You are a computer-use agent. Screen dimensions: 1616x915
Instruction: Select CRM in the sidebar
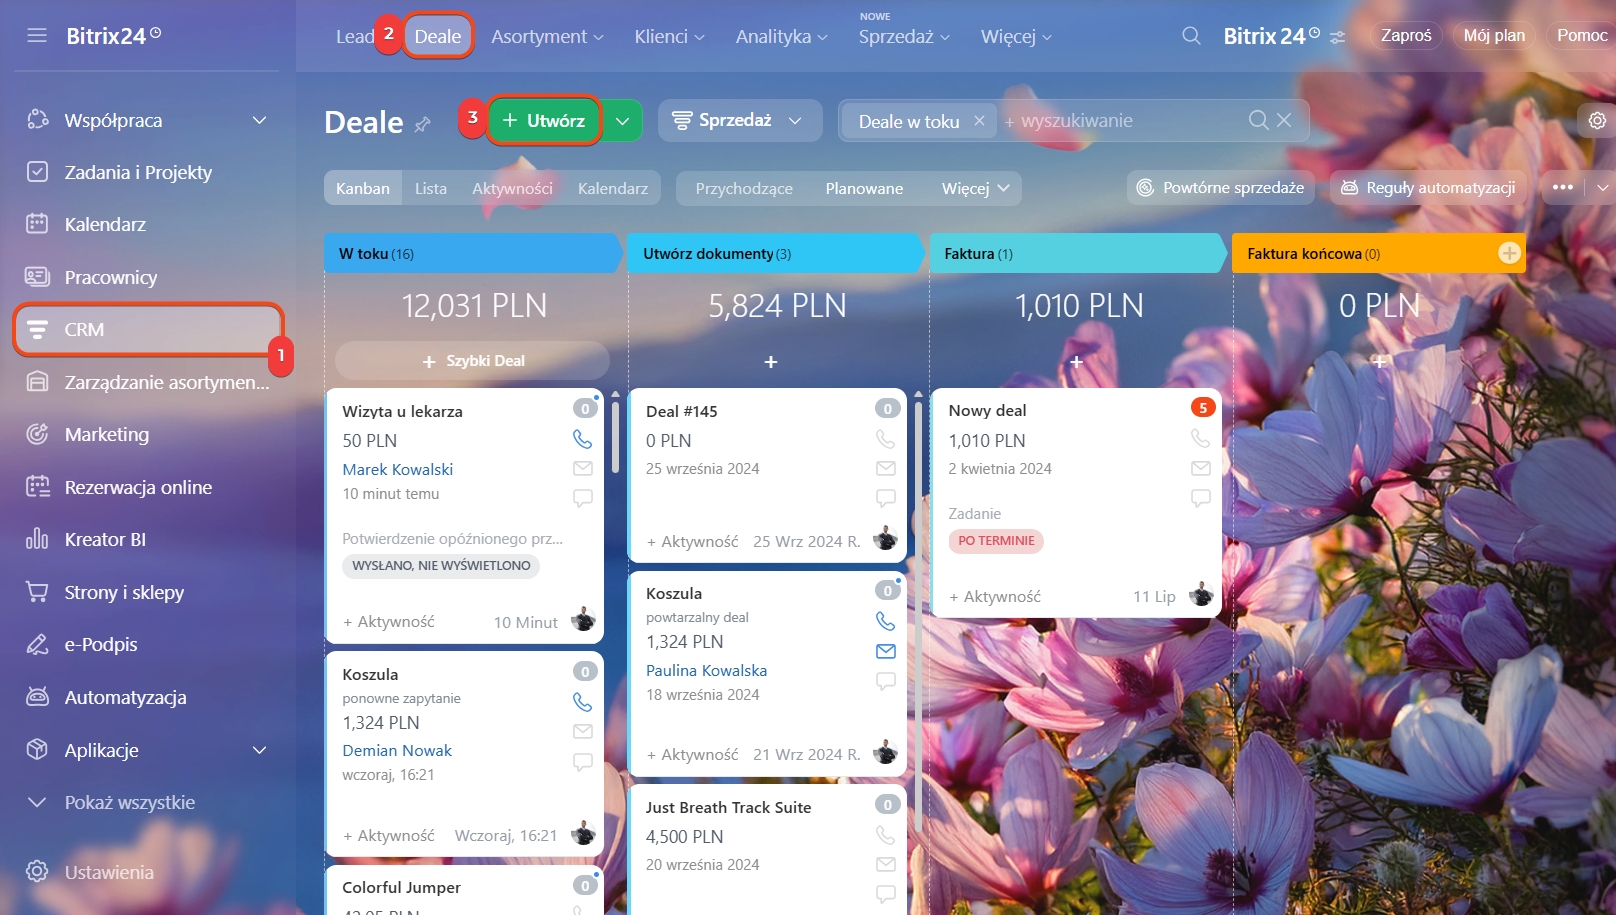coord(148,329)
